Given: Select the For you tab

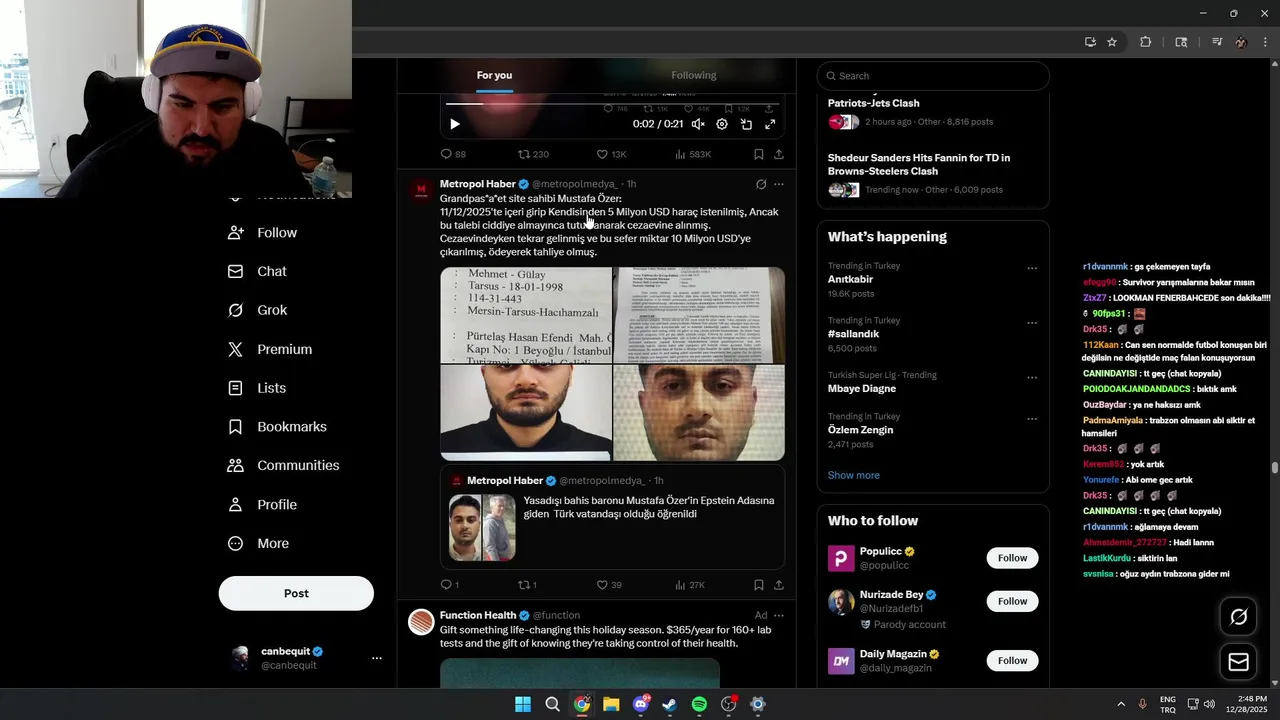Looking at the screenshot, I should [x=494, y=75].
